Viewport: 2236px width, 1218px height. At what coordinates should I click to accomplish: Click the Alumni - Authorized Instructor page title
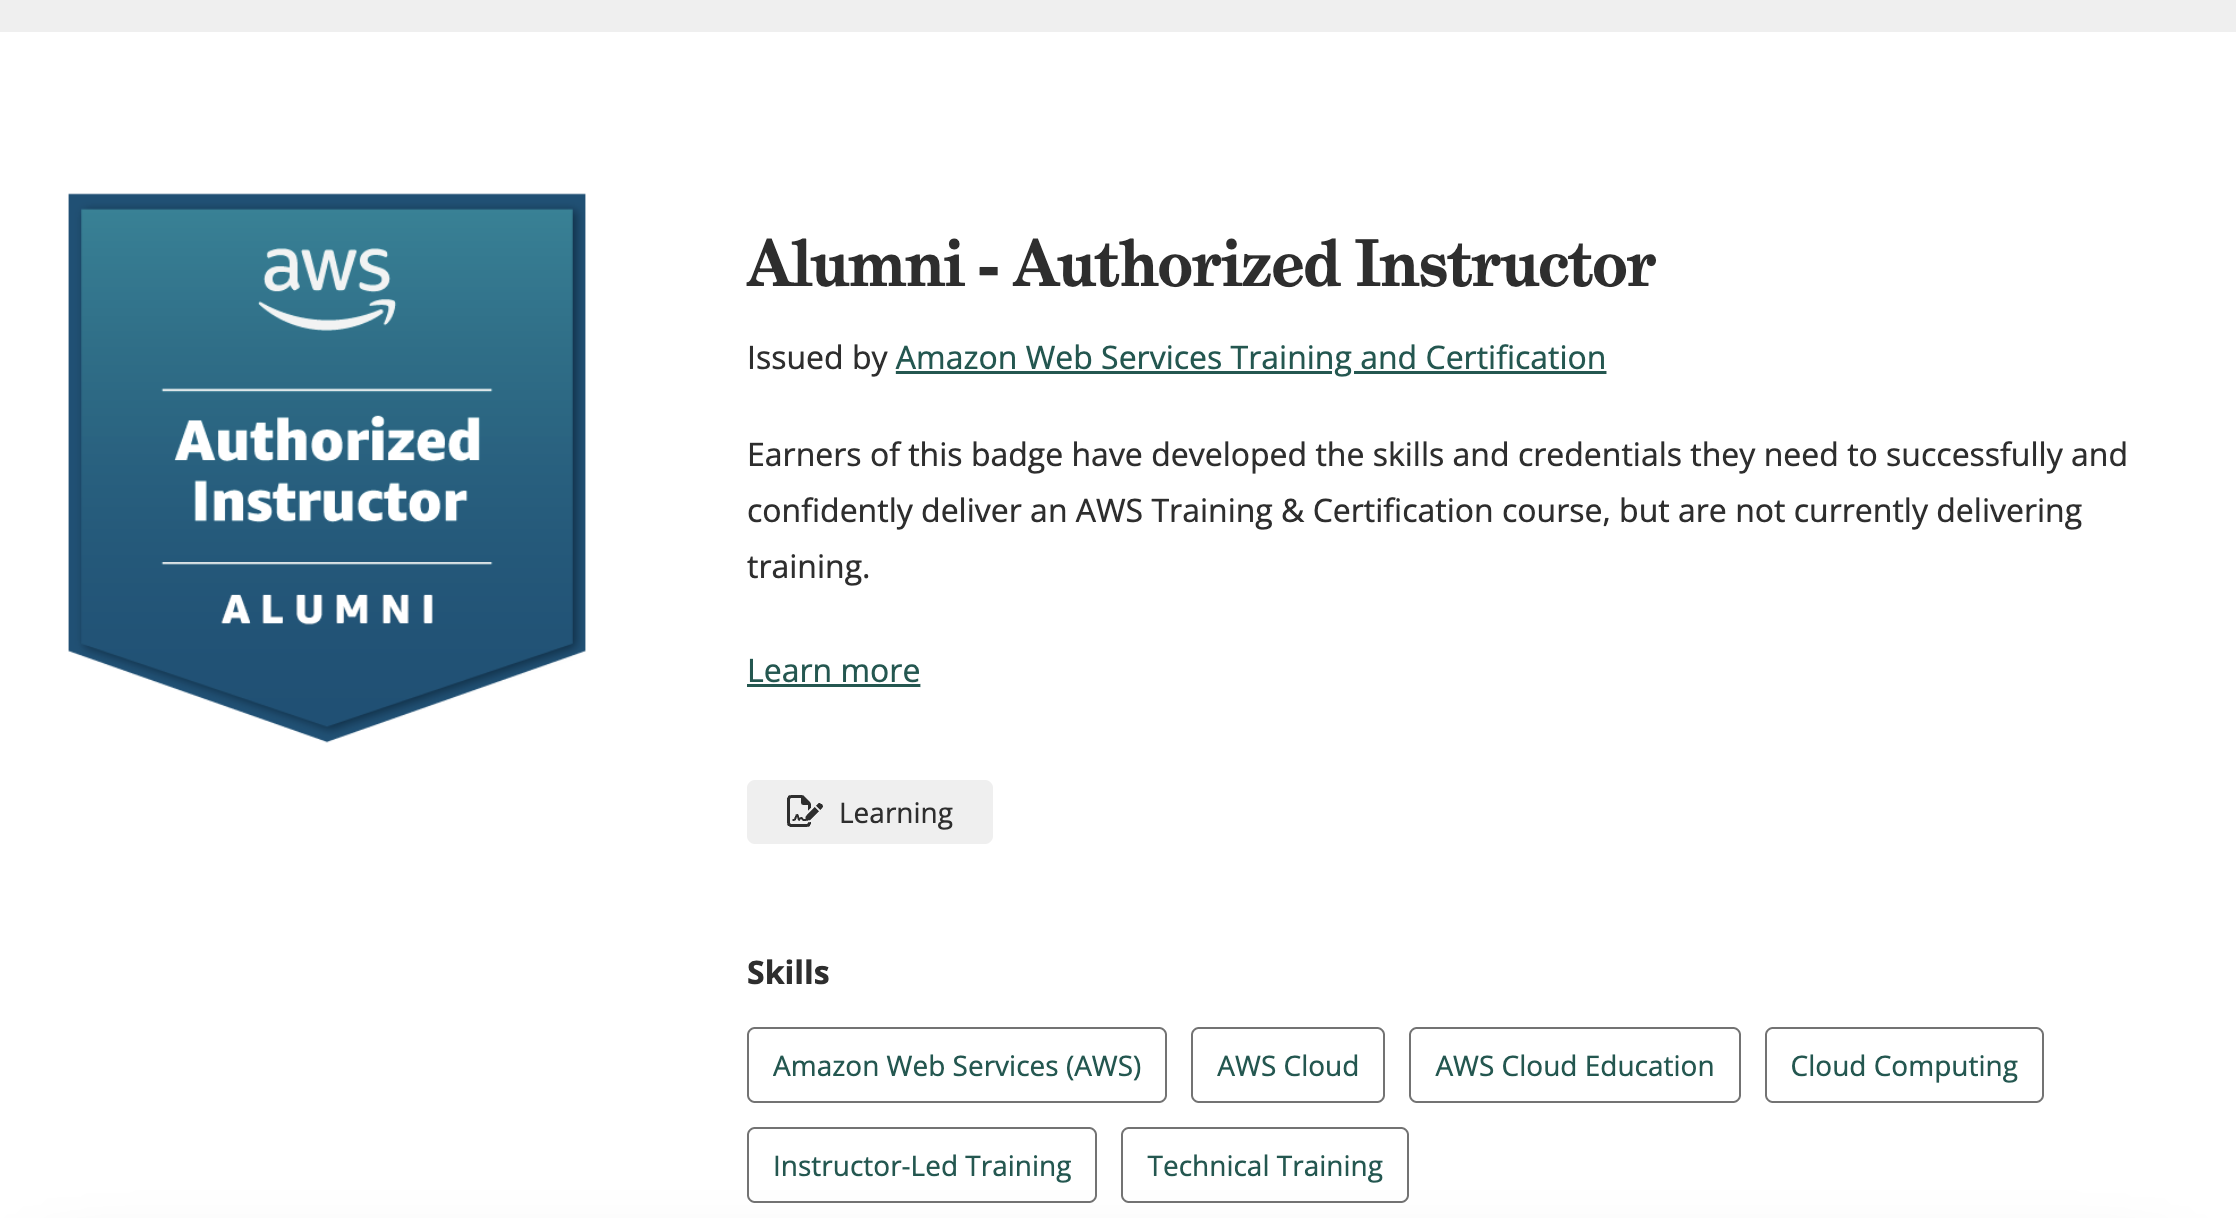point(1200,265)
